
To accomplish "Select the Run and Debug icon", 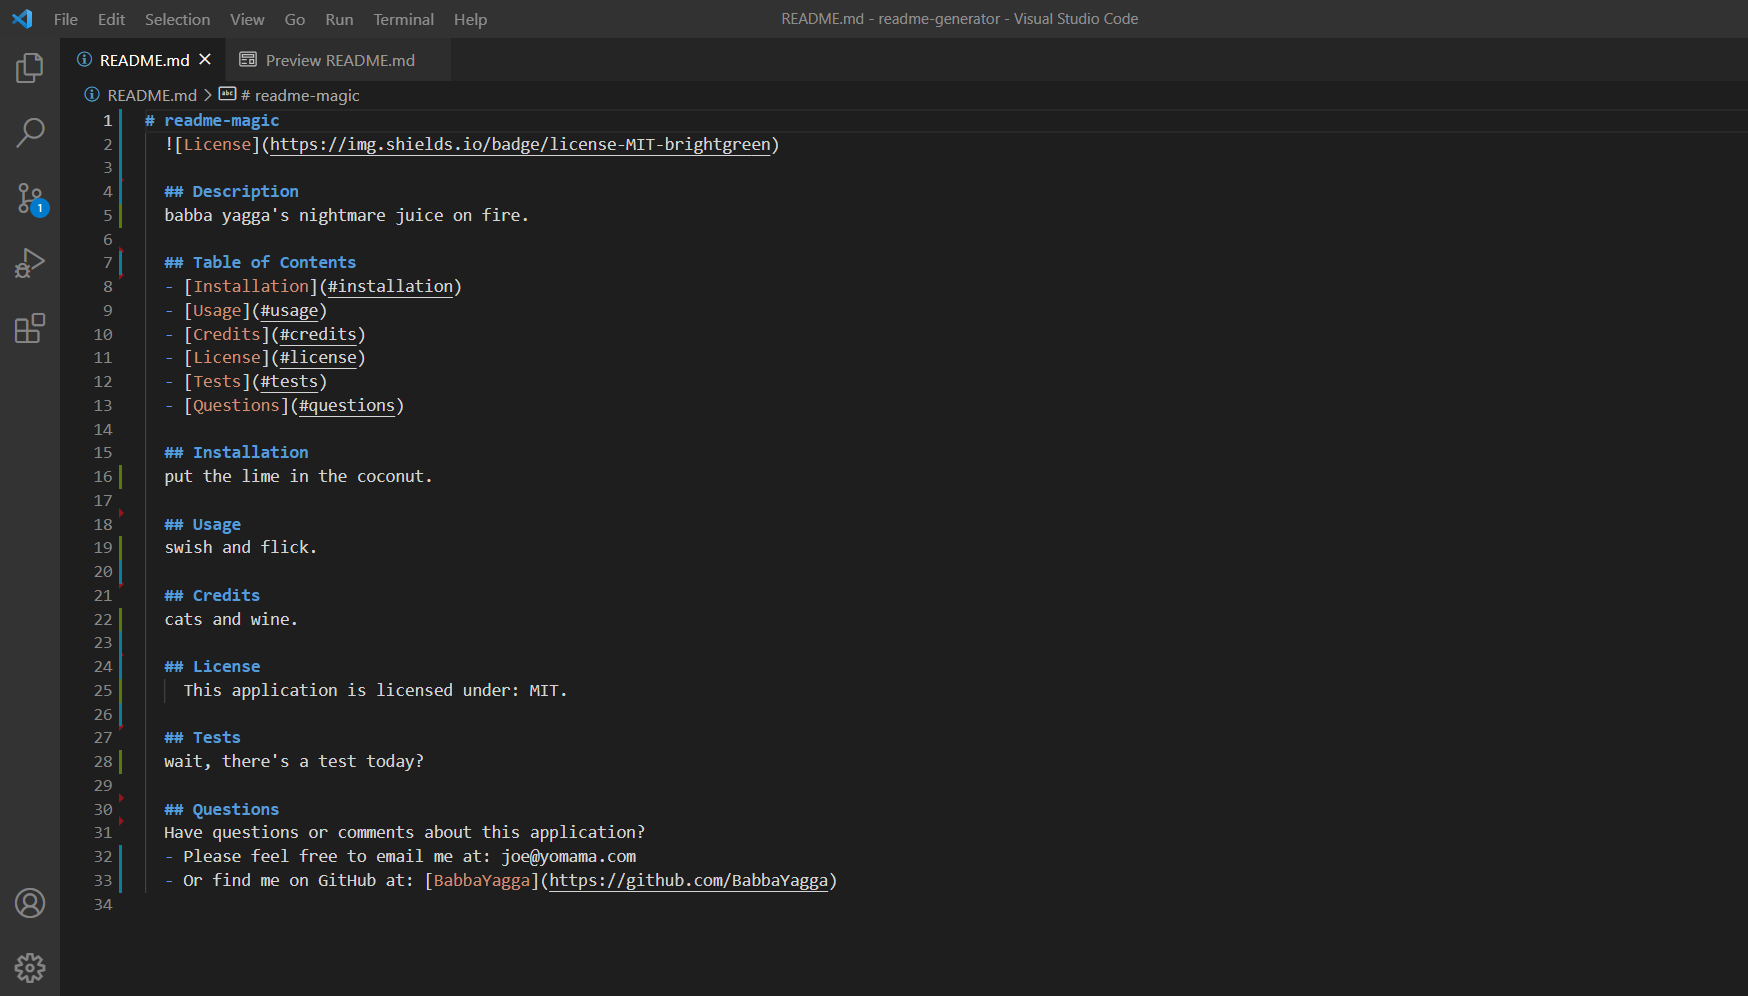I will (x=30, y=263).
